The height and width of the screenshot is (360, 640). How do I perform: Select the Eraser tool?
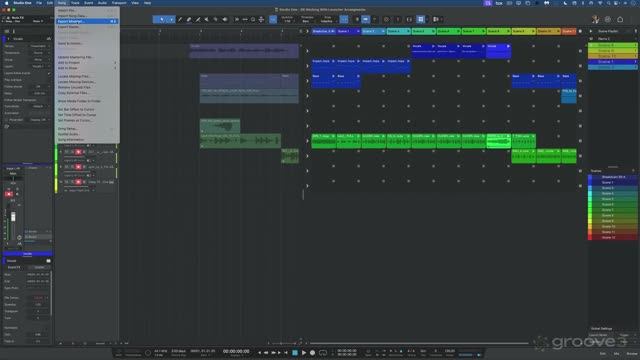(189, 19)
